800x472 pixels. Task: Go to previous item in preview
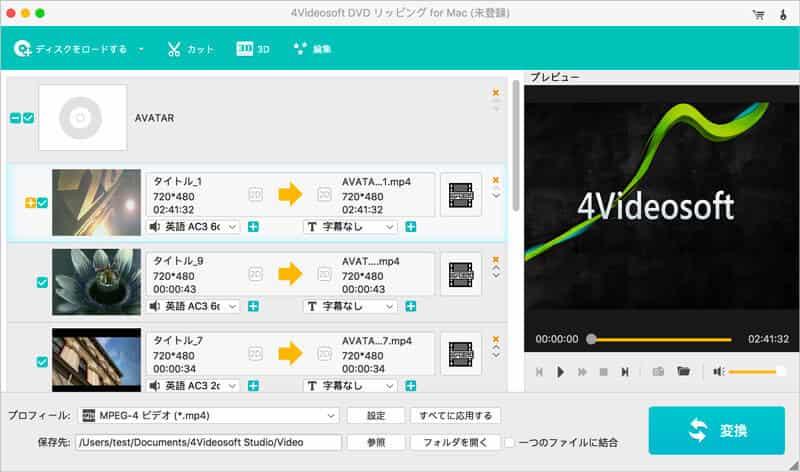click(x=539, y=372)
